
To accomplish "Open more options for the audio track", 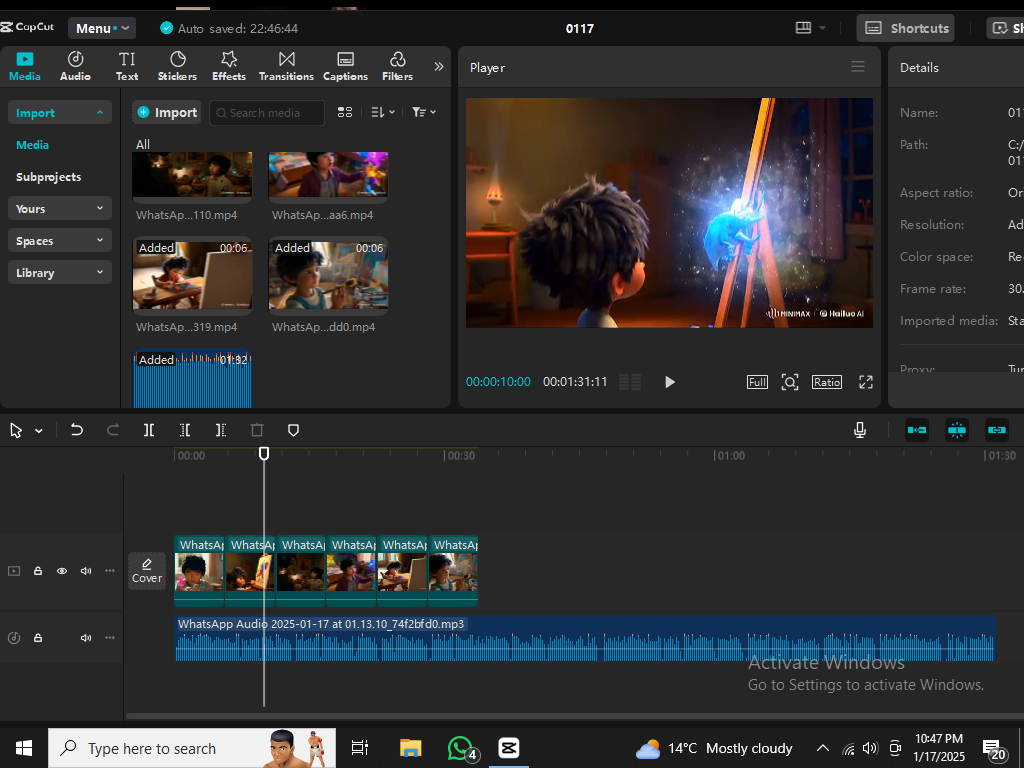I will [110, 637].
